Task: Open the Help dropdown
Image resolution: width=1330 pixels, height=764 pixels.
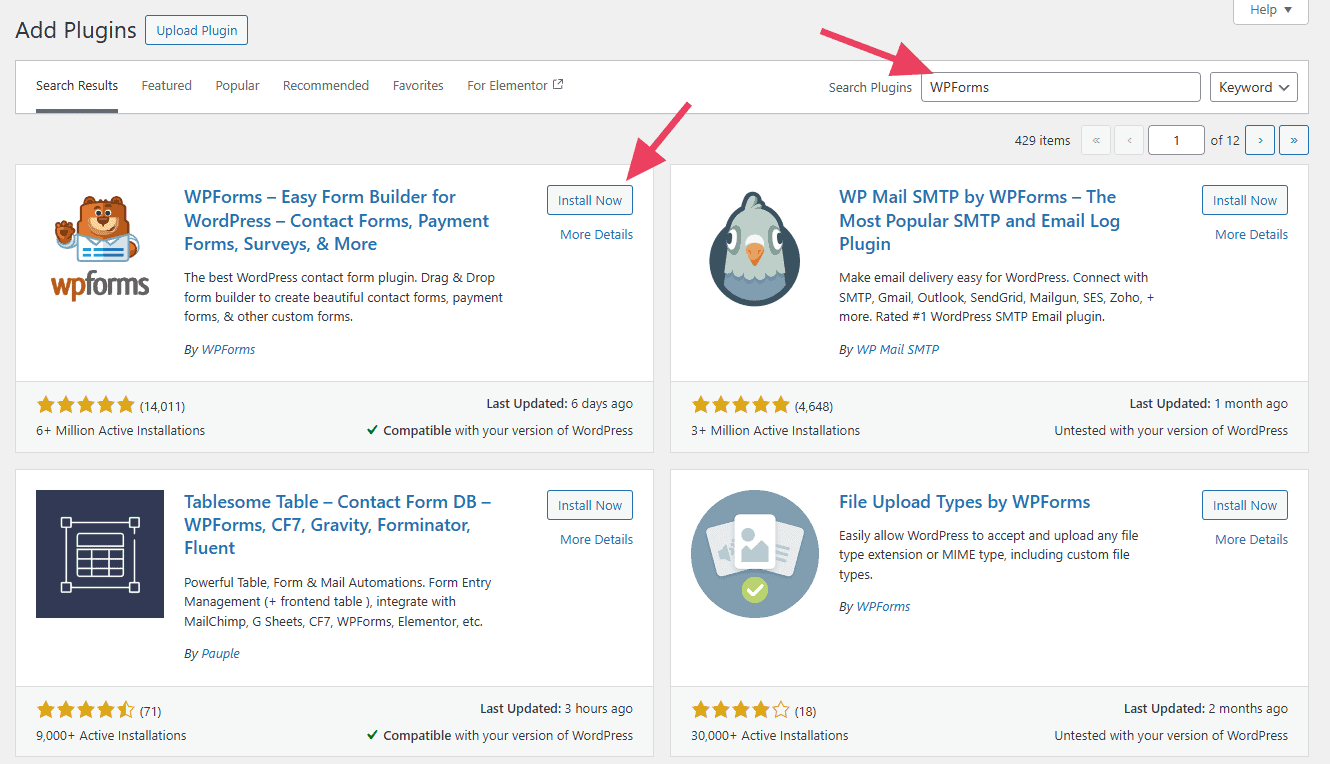Action: 1271,10
